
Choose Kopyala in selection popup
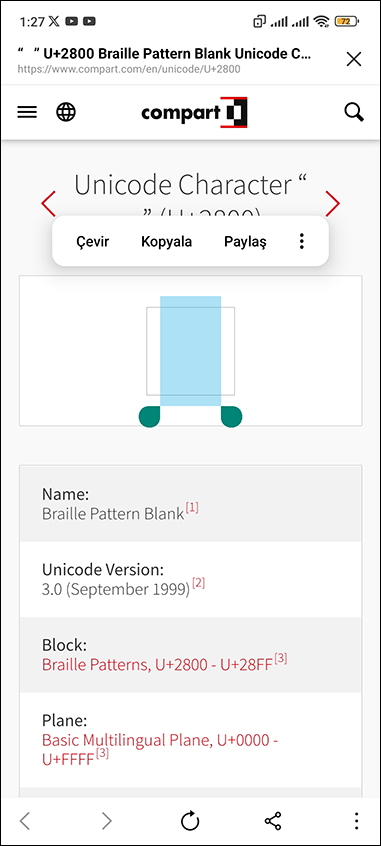[x=166, y=241]
